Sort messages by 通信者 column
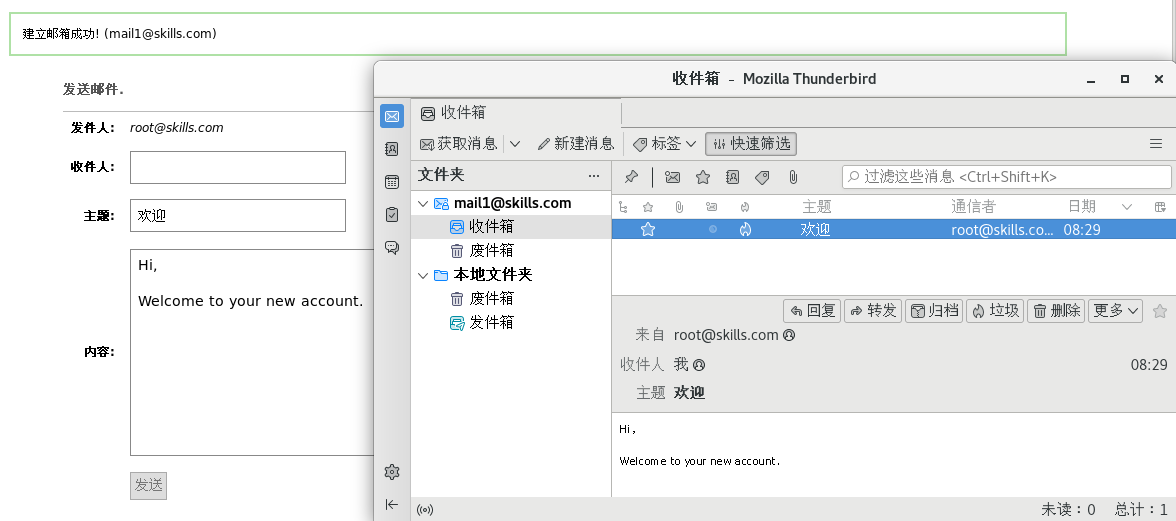 coord(974,207)
